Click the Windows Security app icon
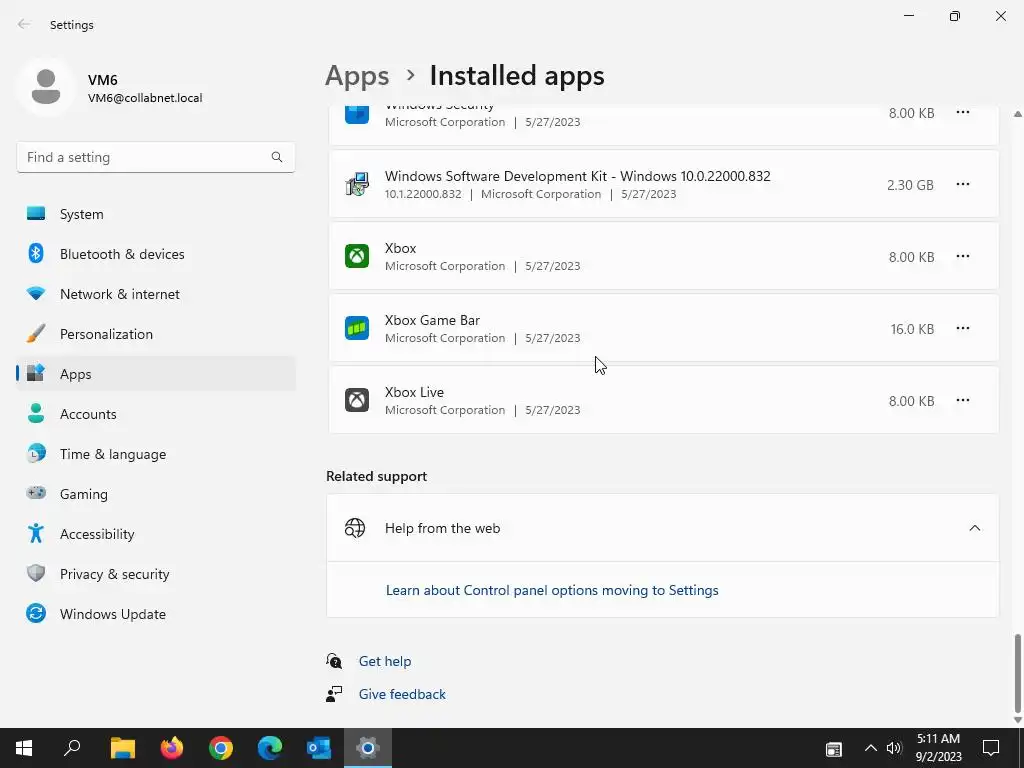This screenshot has width=1024, height=768. pos(357,114)
